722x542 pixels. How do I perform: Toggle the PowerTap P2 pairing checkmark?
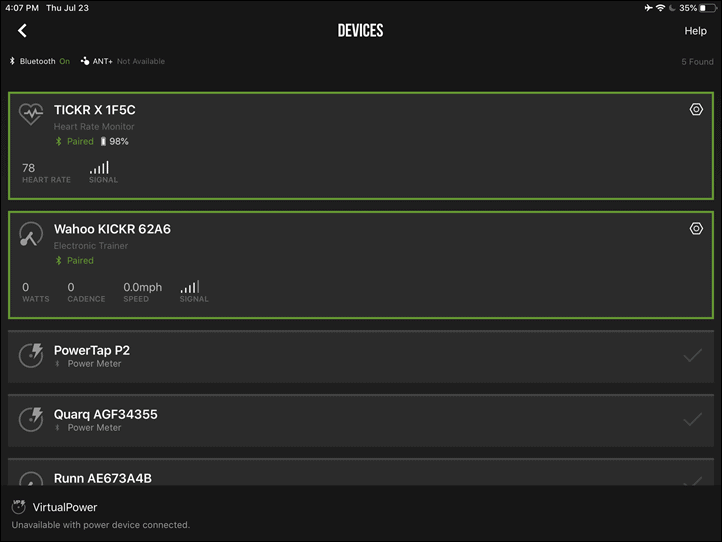click(692, 356)
